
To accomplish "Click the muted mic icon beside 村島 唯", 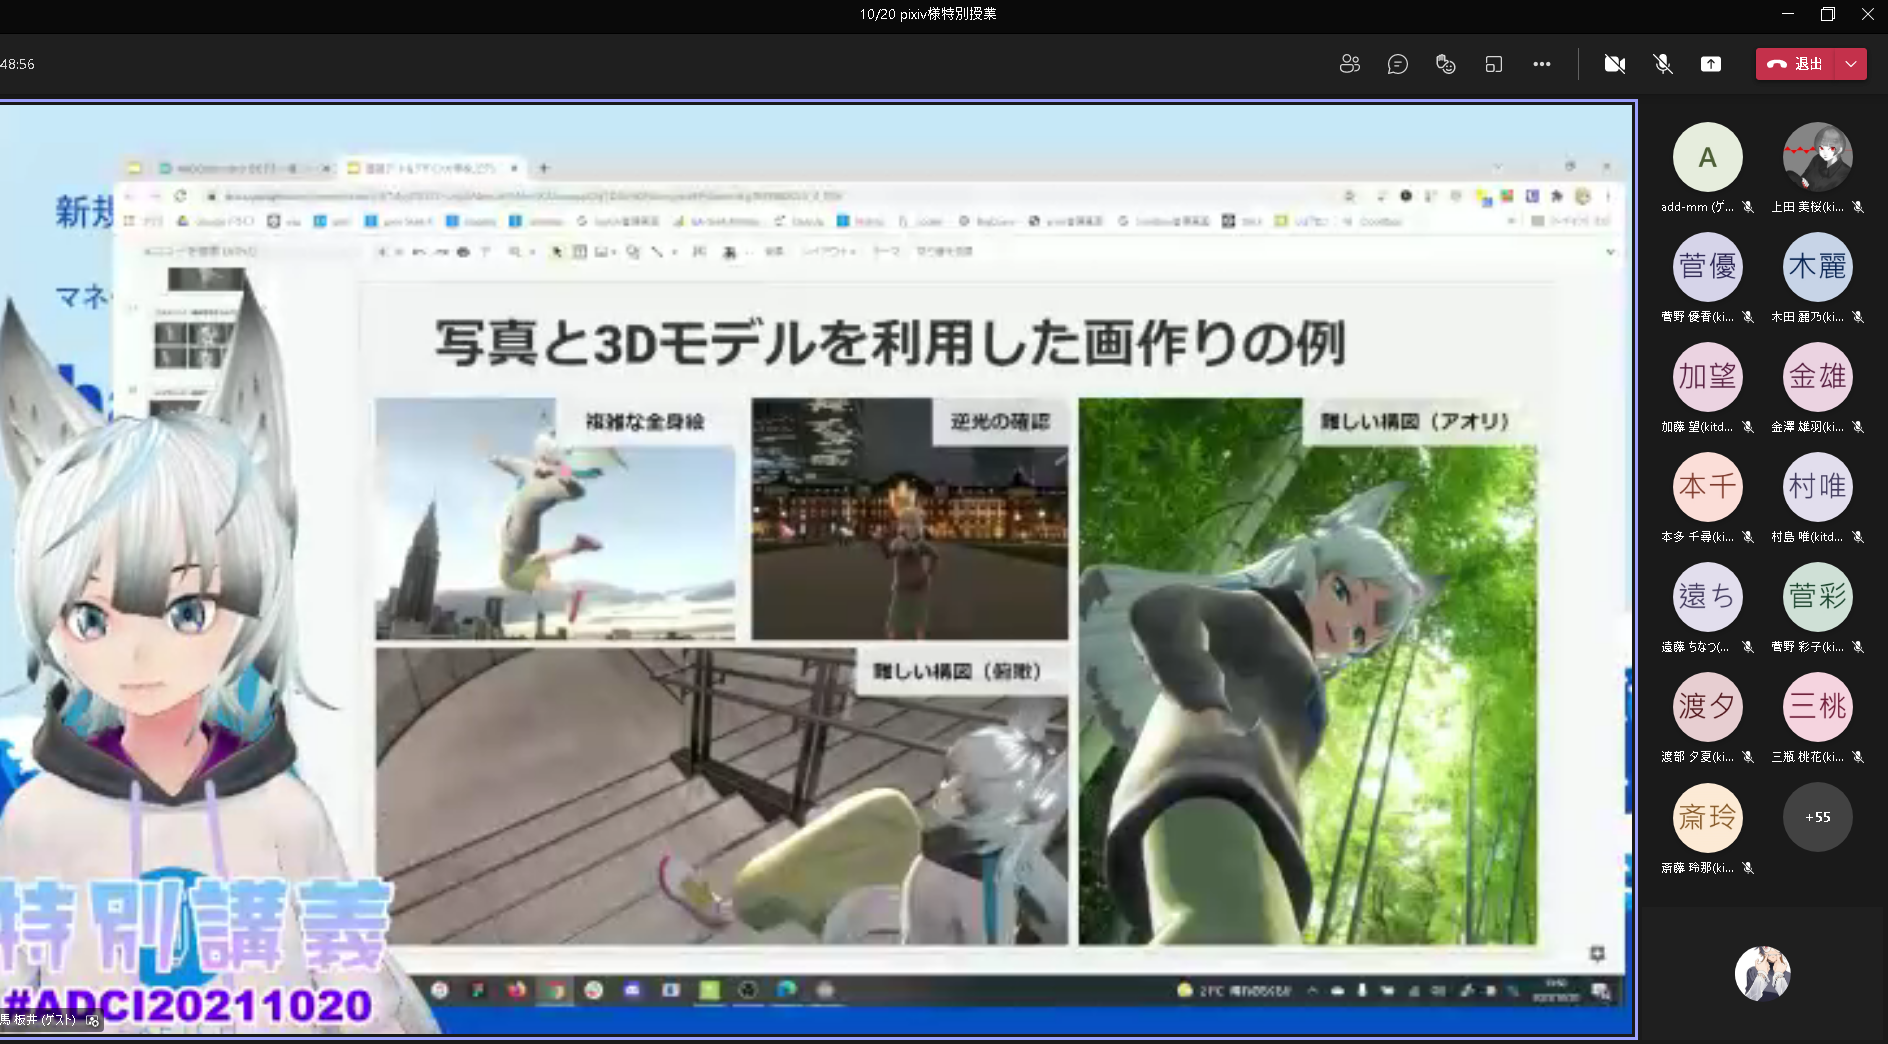I will click(x=1858, y=537).
